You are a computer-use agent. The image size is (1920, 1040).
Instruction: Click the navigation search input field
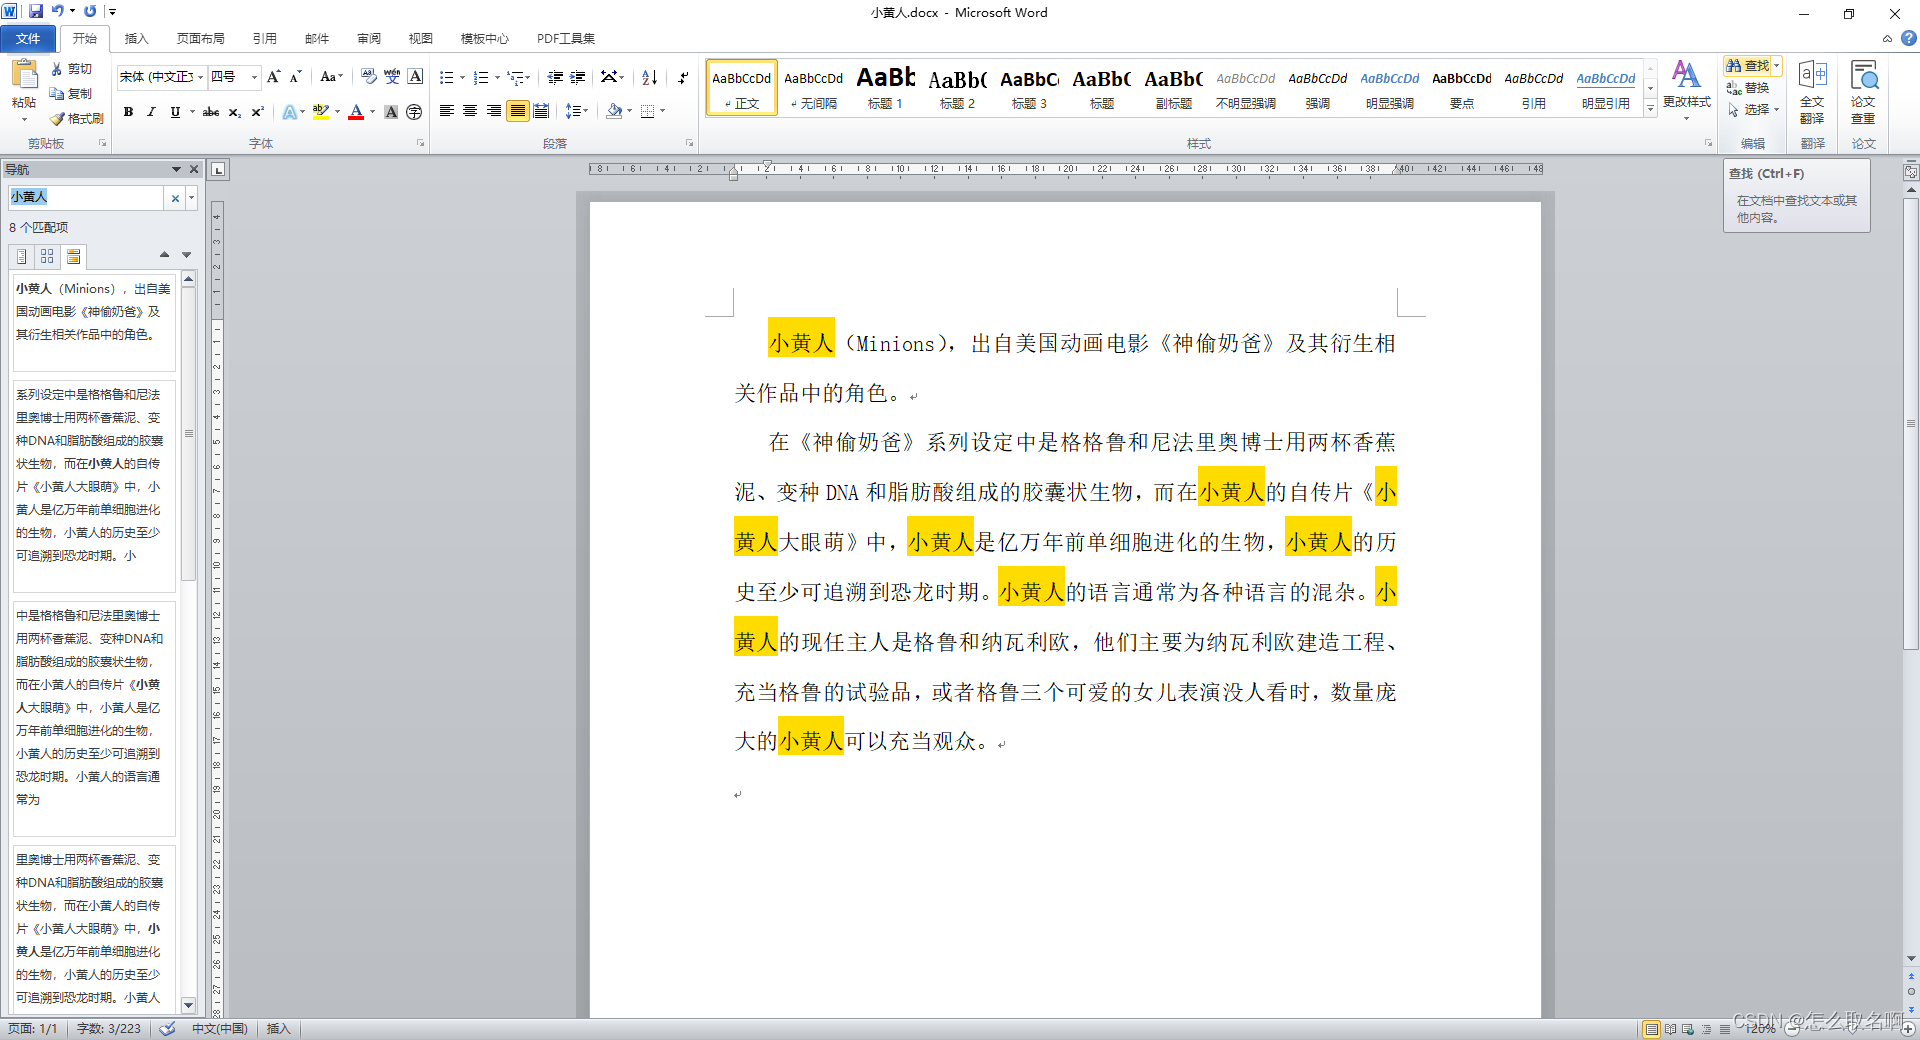click(x=86, y=198)
